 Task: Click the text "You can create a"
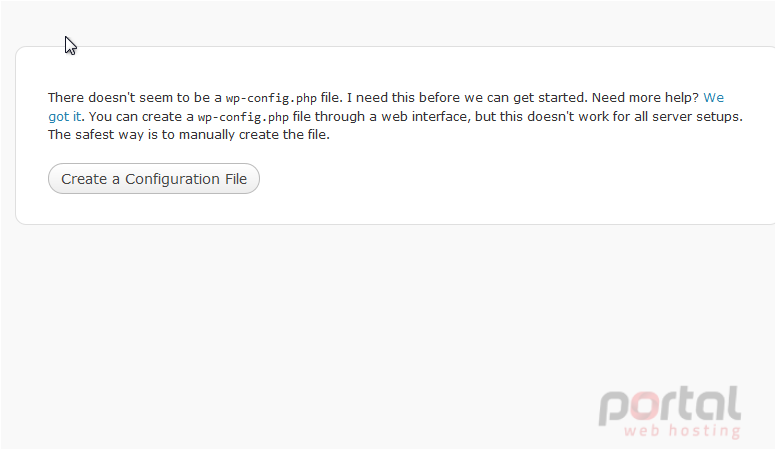(x=141, y=117)
